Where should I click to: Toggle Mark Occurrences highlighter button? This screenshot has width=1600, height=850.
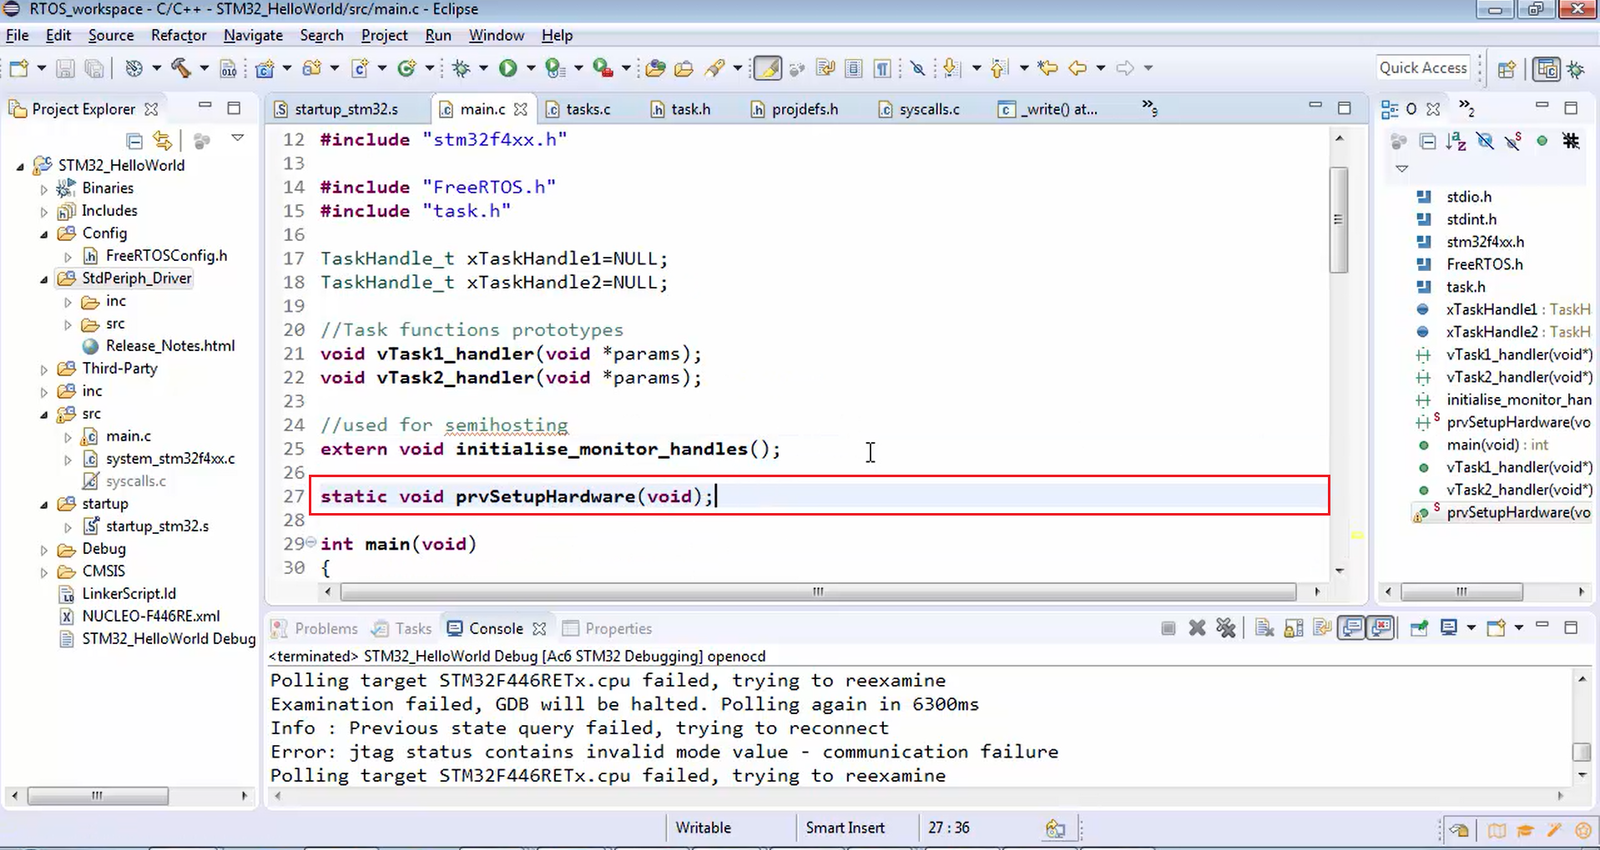[x=767, y=68]
